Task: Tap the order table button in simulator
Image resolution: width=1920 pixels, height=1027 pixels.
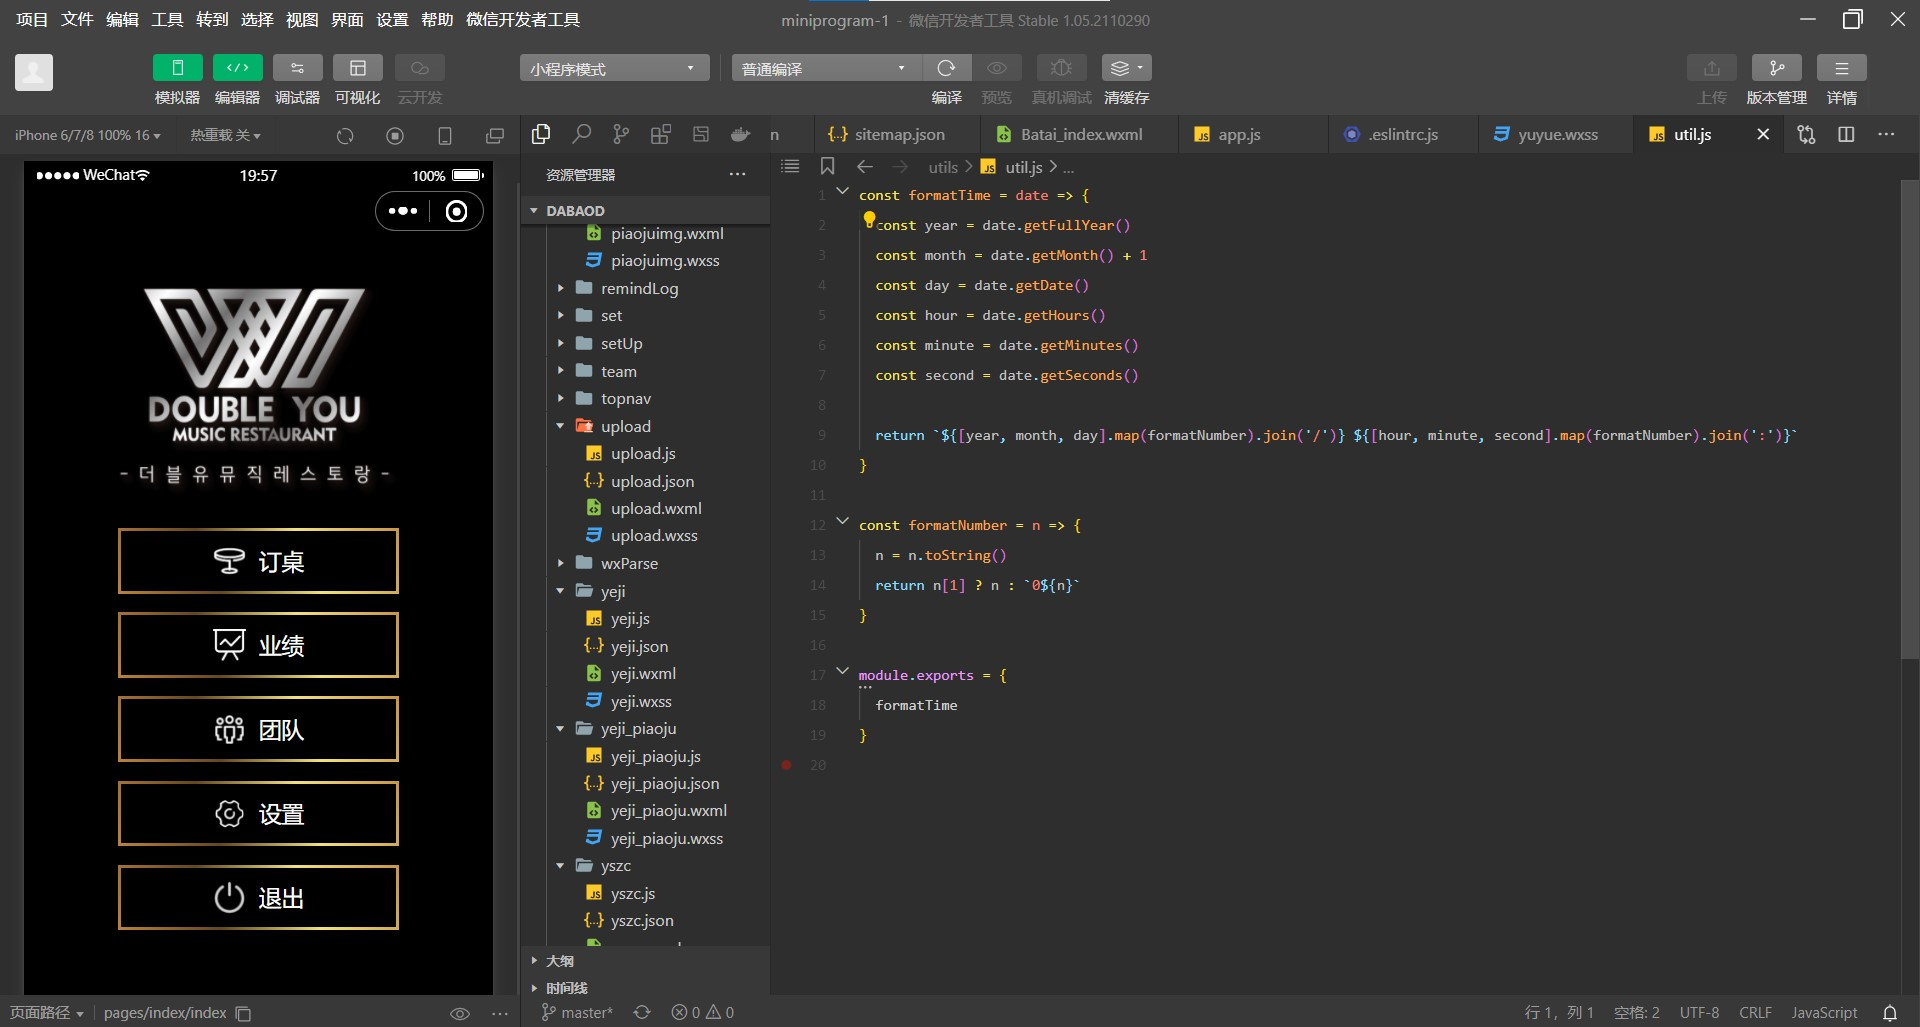Action: [258, 561]
